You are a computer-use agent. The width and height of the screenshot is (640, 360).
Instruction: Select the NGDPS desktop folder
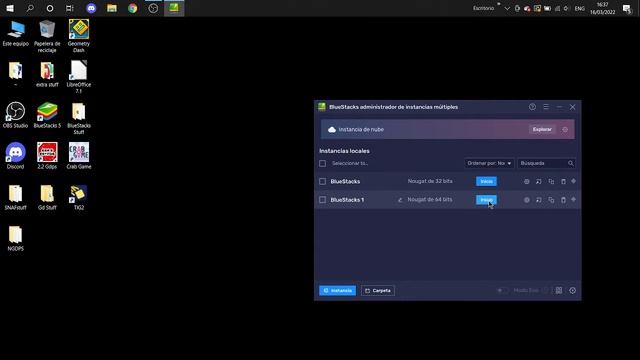(16, 238)
